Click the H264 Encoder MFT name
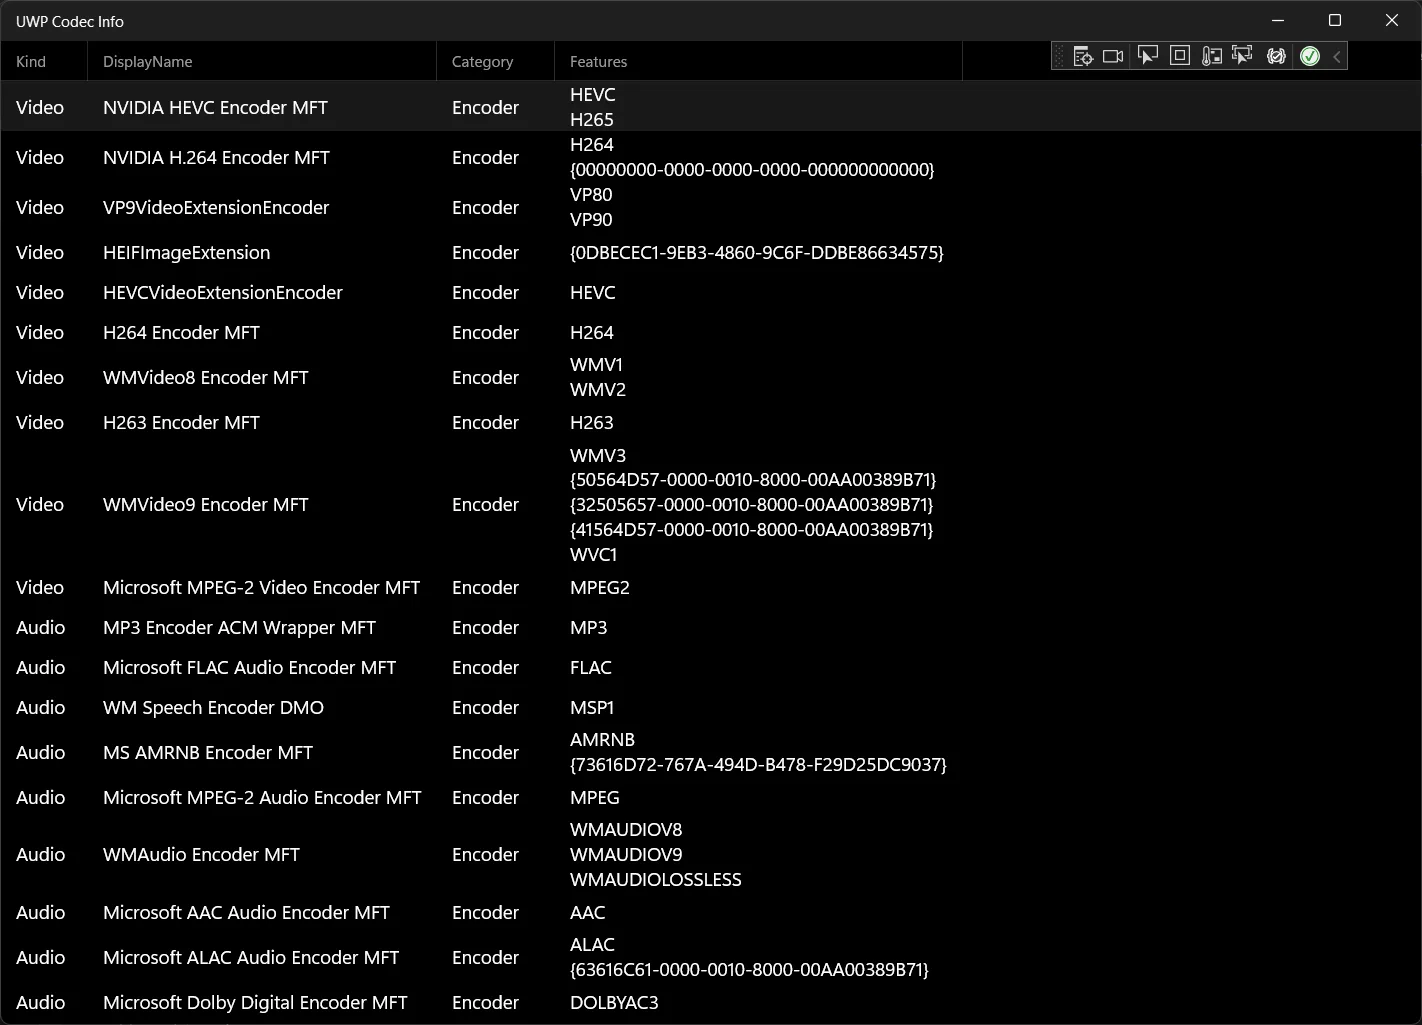Screen dimensions: 1422x1025 pyautogui.click(x=181, y=332)
